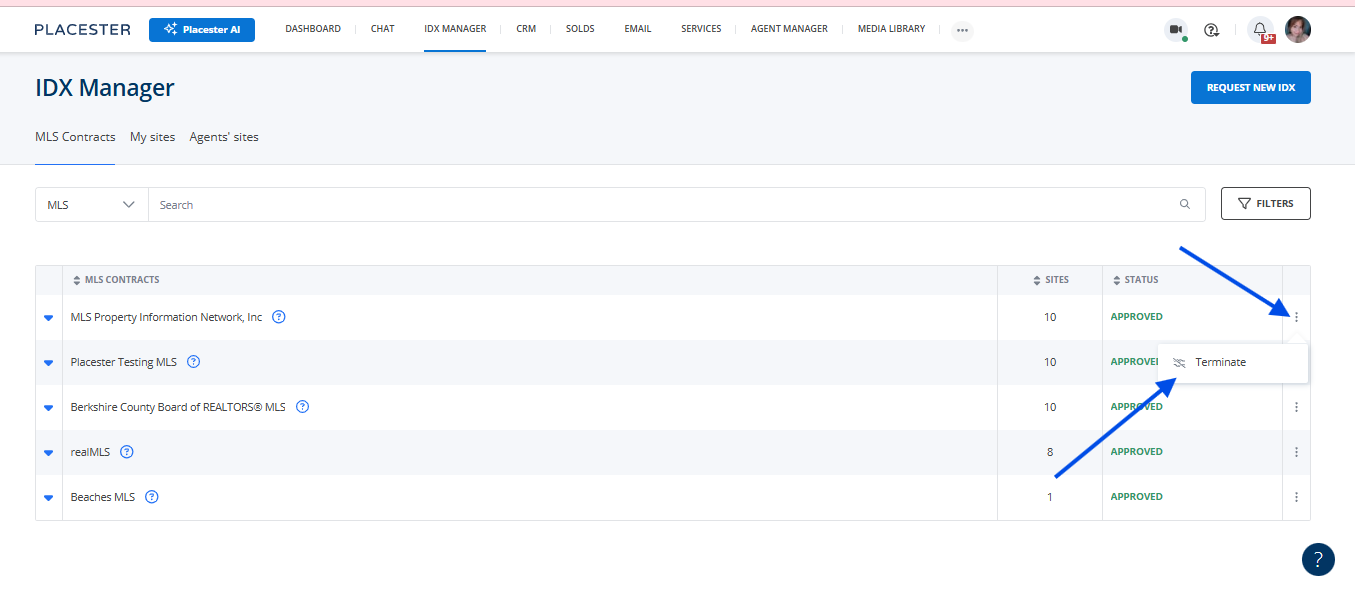Viewport: 1355px width, 593px height.
Task: Show more navigation items via ellipsis
Action: click(962, 30)
